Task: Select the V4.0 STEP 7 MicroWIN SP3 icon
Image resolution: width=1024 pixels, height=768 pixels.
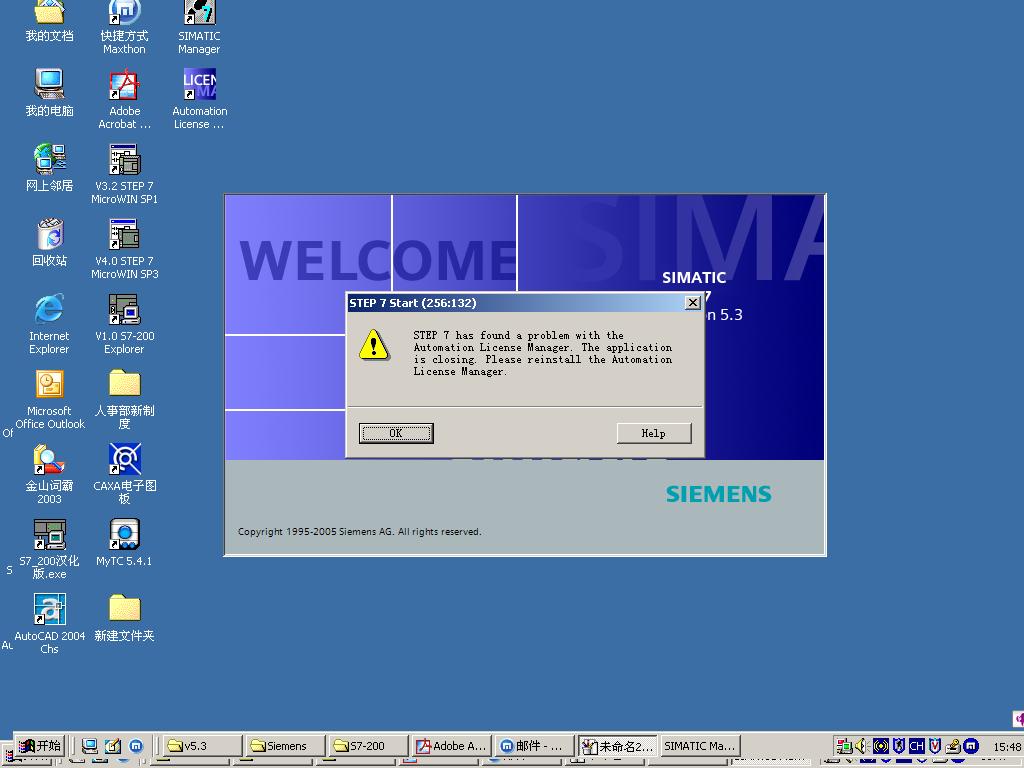Action: (124, 249)
